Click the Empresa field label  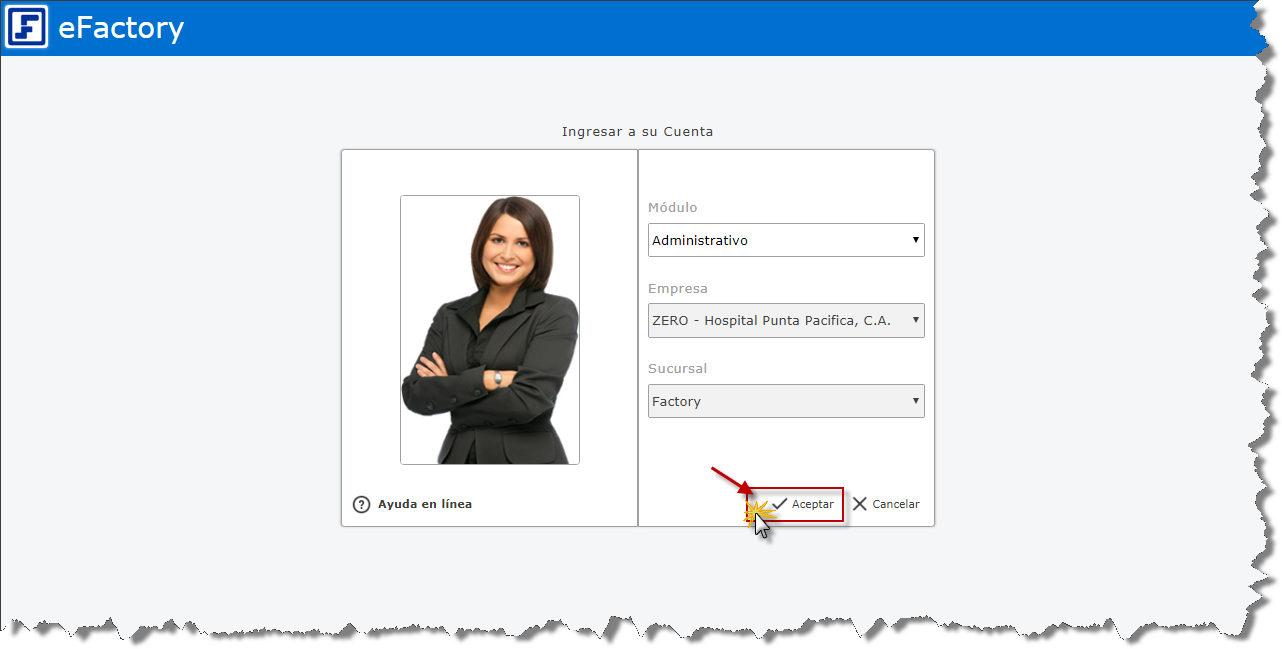point(678,288)
